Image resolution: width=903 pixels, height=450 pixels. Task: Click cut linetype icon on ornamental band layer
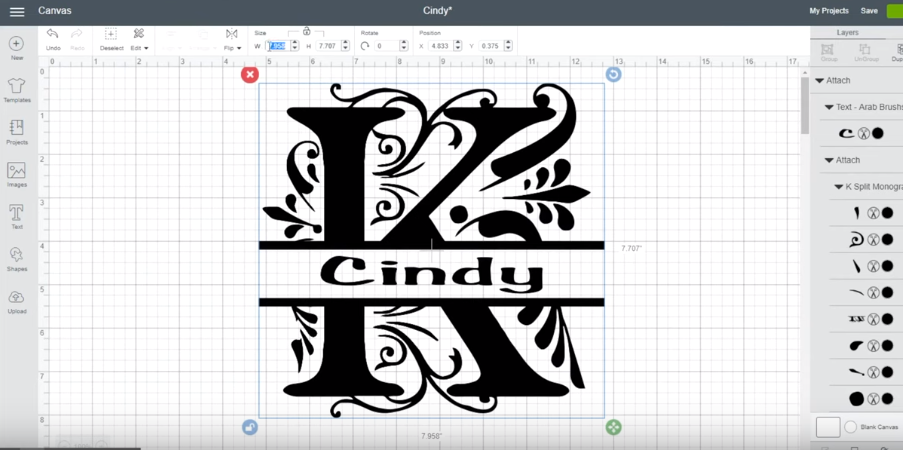[x=873, y=319]
